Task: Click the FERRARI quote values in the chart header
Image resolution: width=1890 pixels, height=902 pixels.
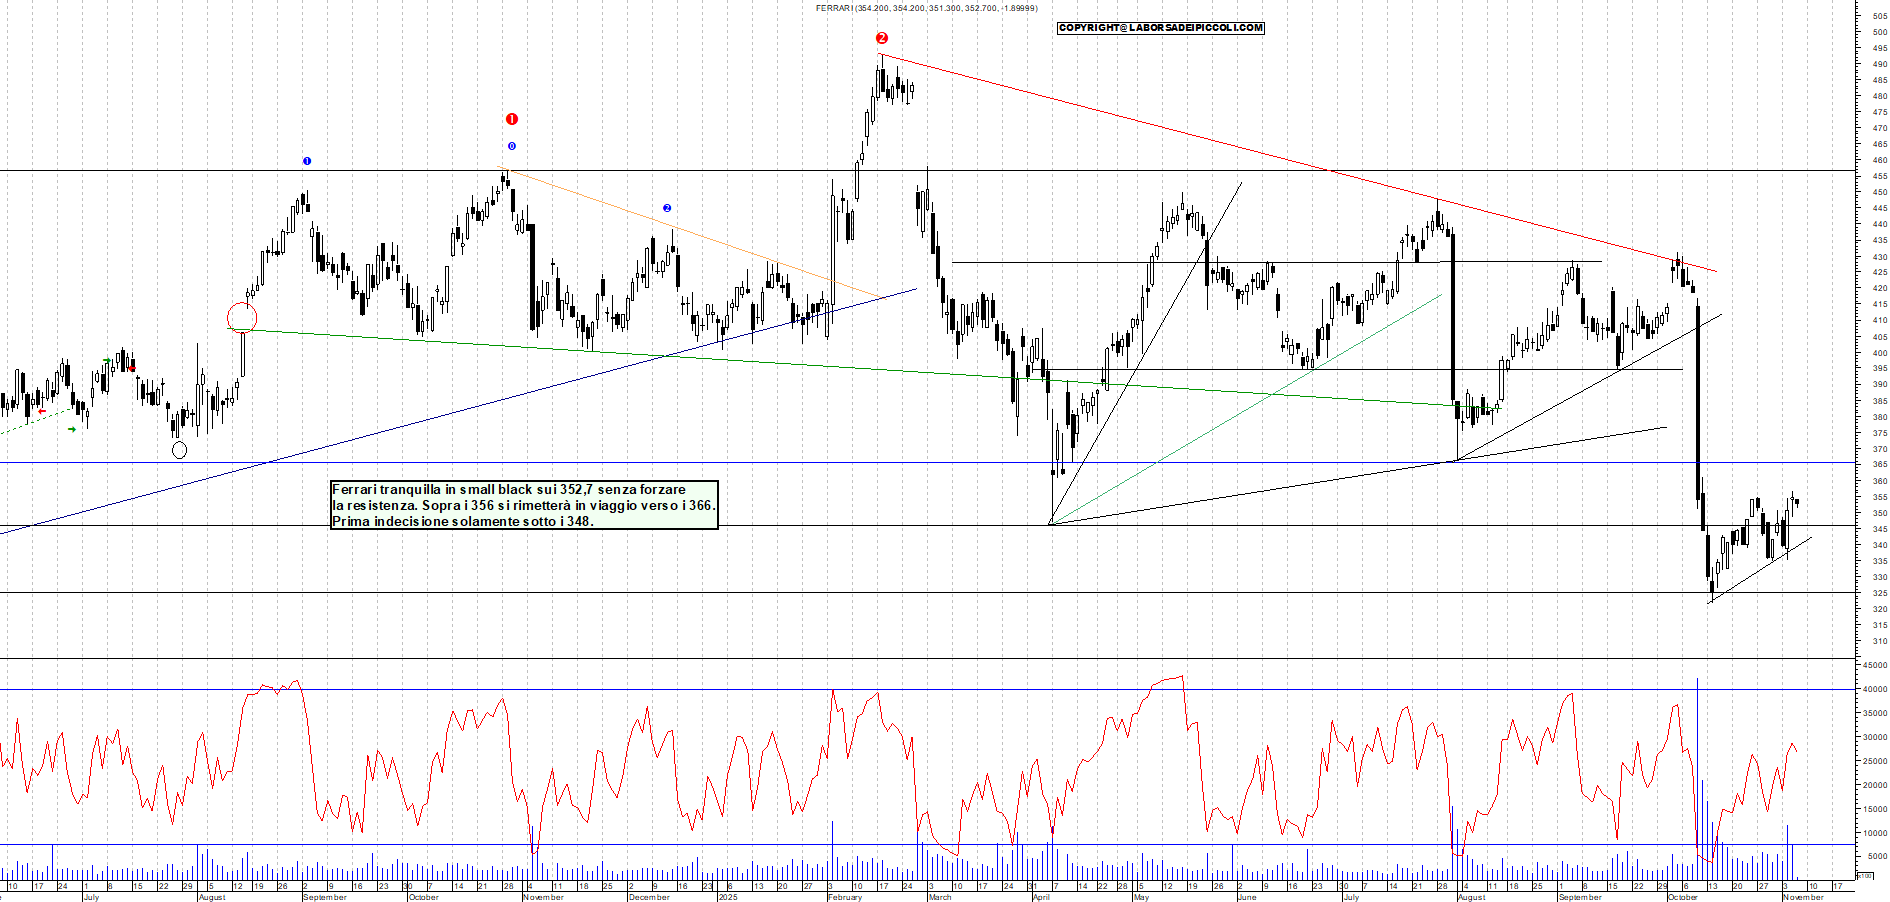Action: pos(925,8)
